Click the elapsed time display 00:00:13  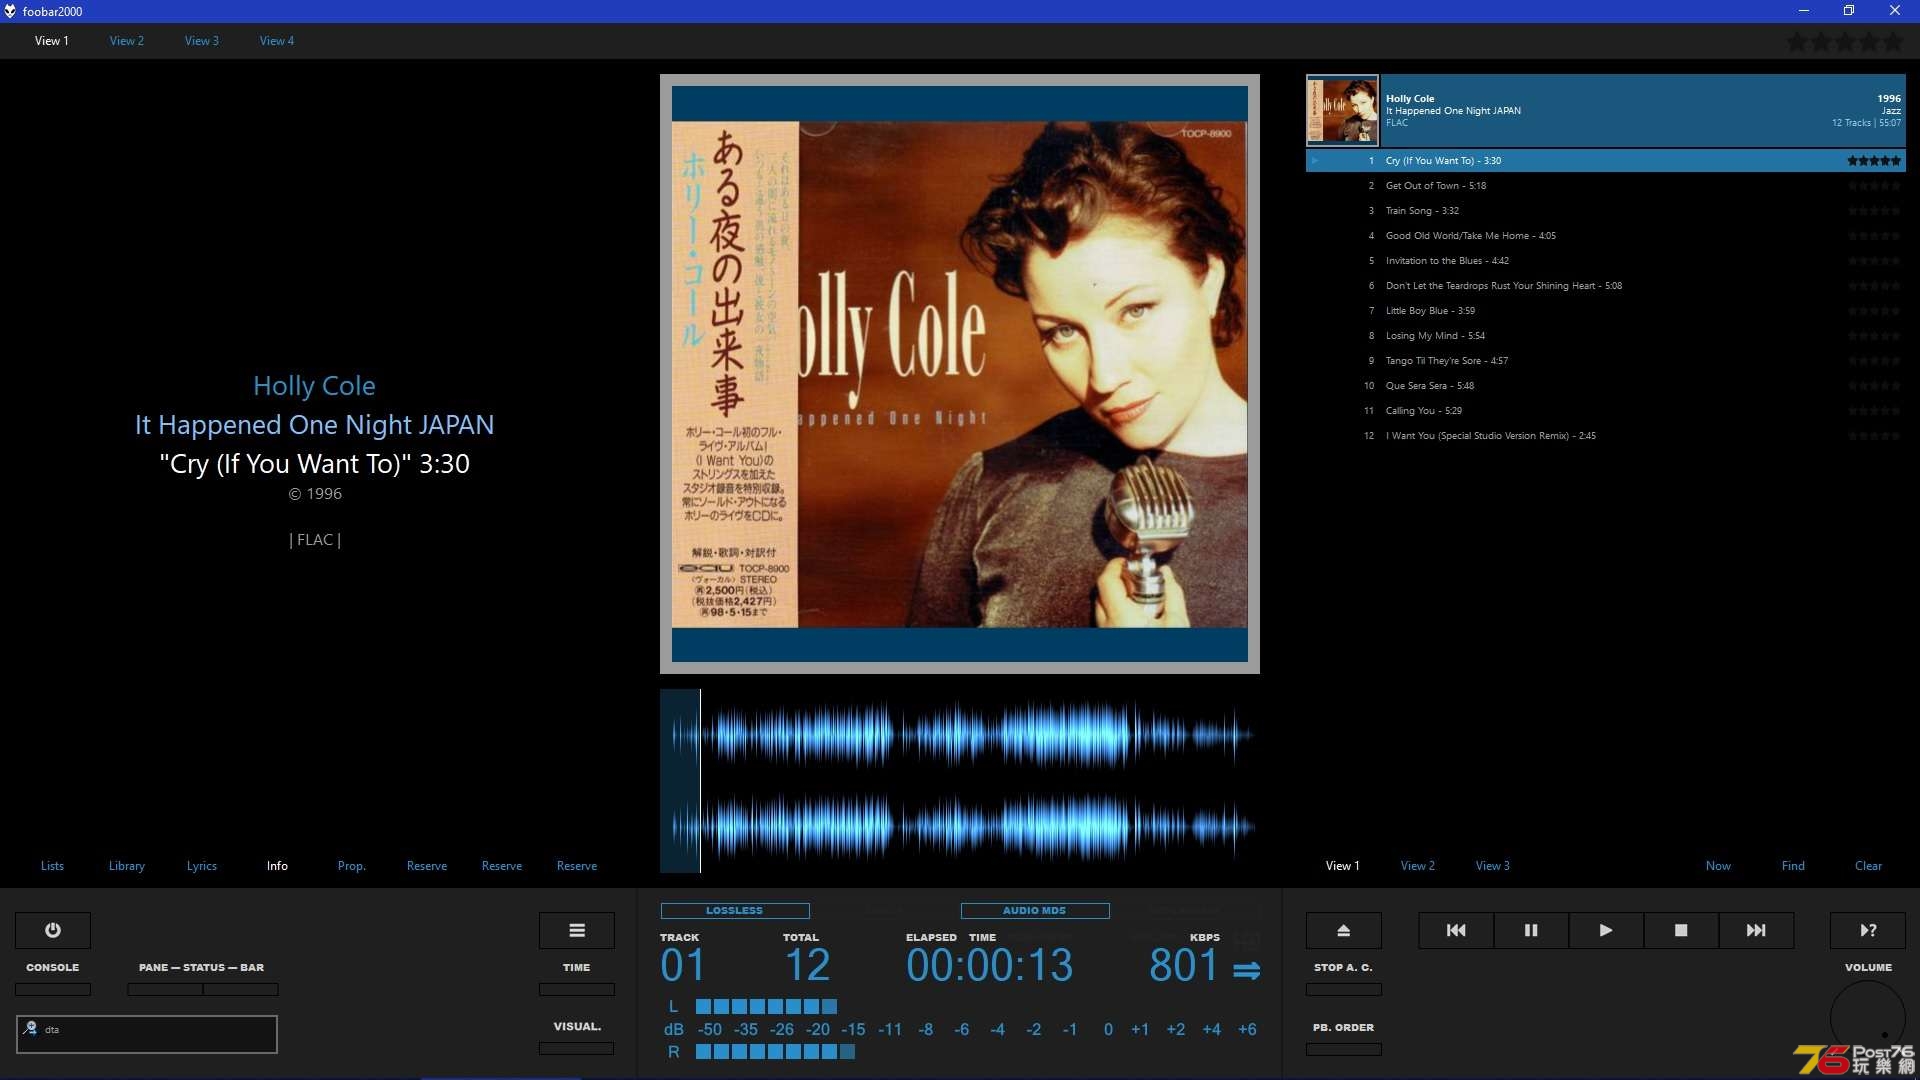tap(989, 966)
